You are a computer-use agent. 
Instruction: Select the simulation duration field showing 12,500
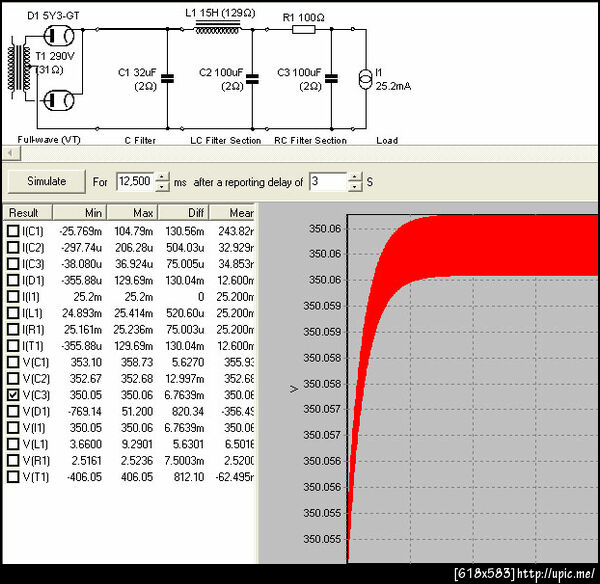coord(135,181)
